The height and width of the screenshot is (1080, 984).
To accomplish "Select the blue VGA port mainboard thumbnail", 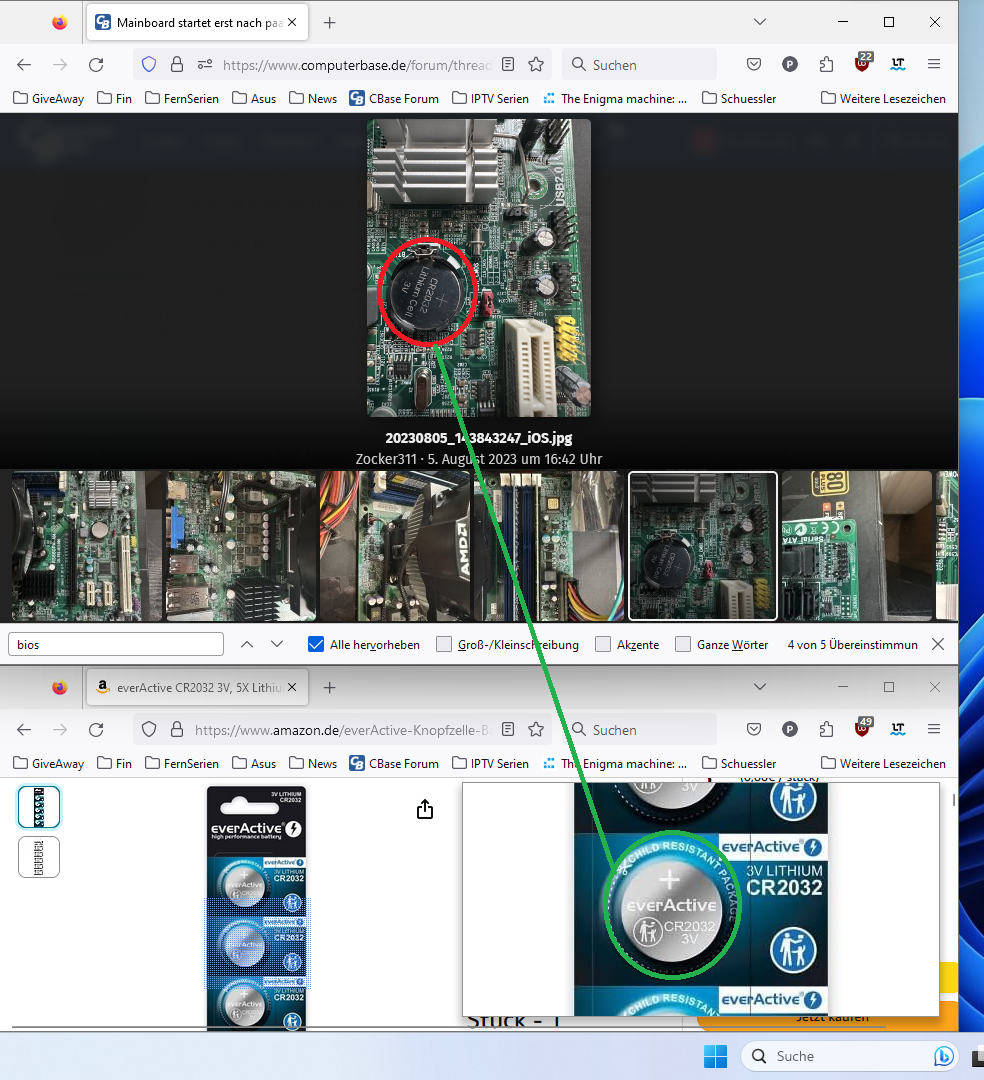I will tap(241, 546).
